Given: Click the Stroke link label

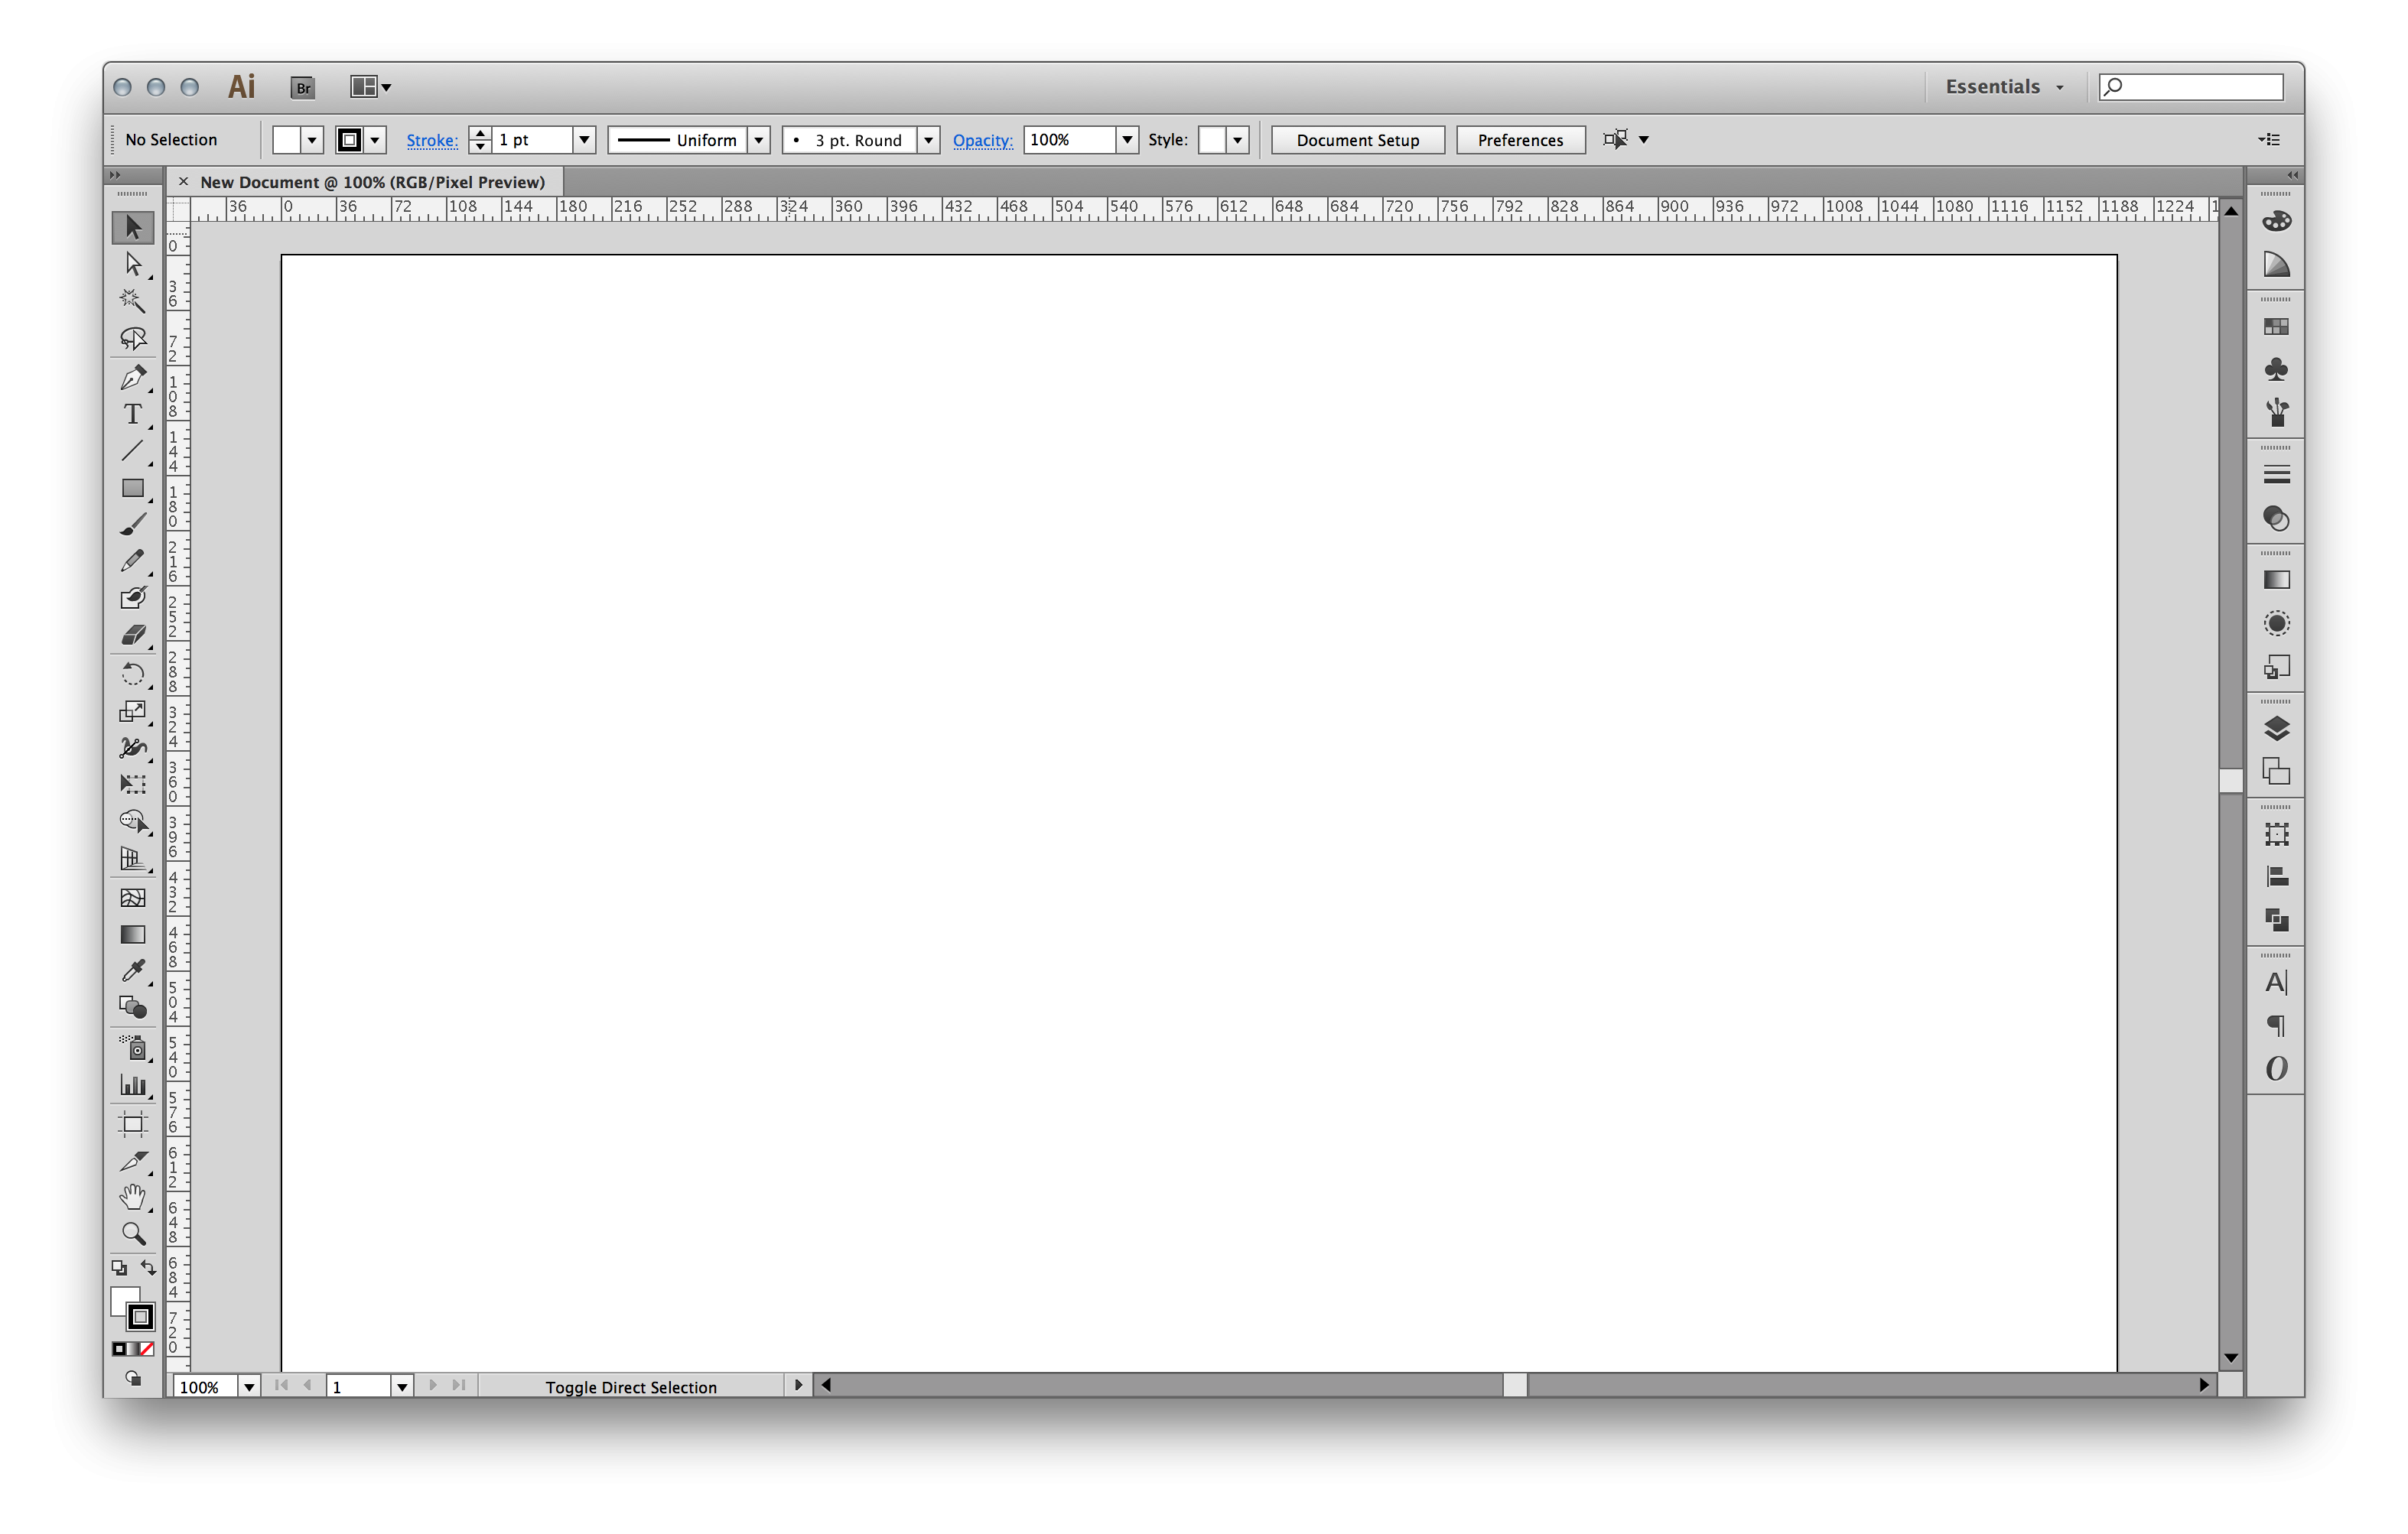Looking at the screenshot, I should pyautogui.click(x=432, y=140).
